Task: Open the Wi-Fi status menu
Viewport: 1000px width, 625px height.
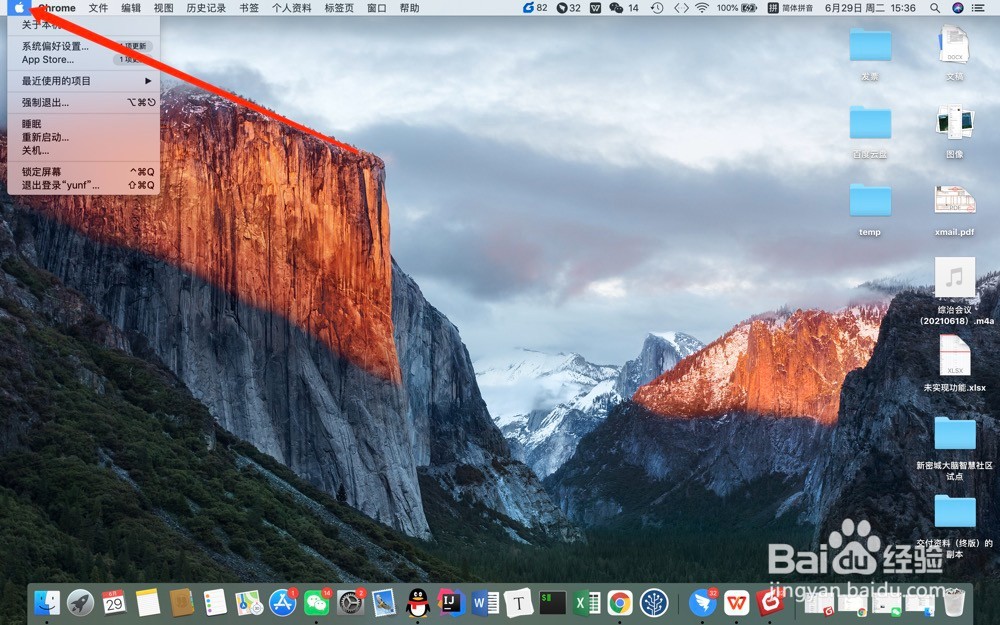Action: tap(702, 8)
